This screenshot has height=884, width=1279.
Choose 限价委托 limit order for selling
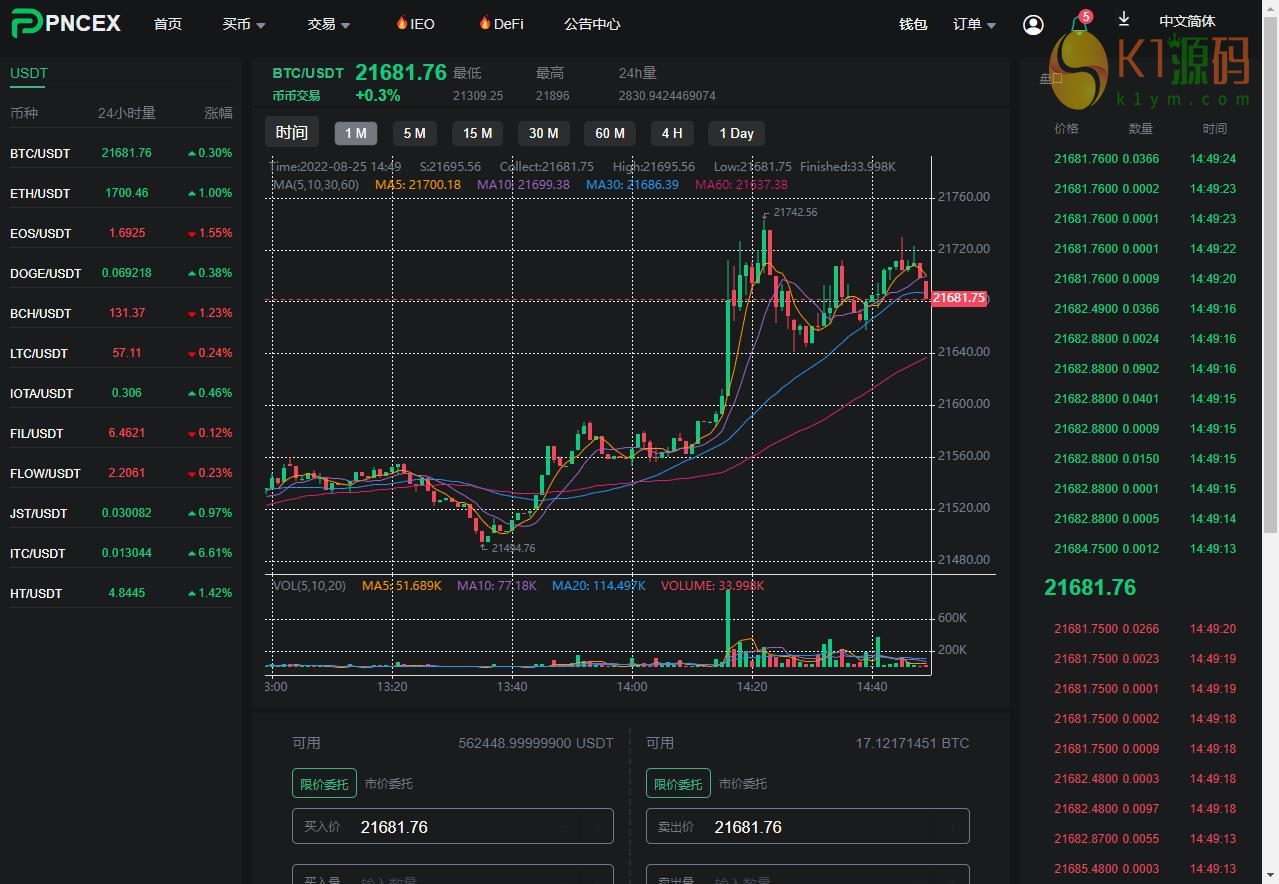coord(678,783)
